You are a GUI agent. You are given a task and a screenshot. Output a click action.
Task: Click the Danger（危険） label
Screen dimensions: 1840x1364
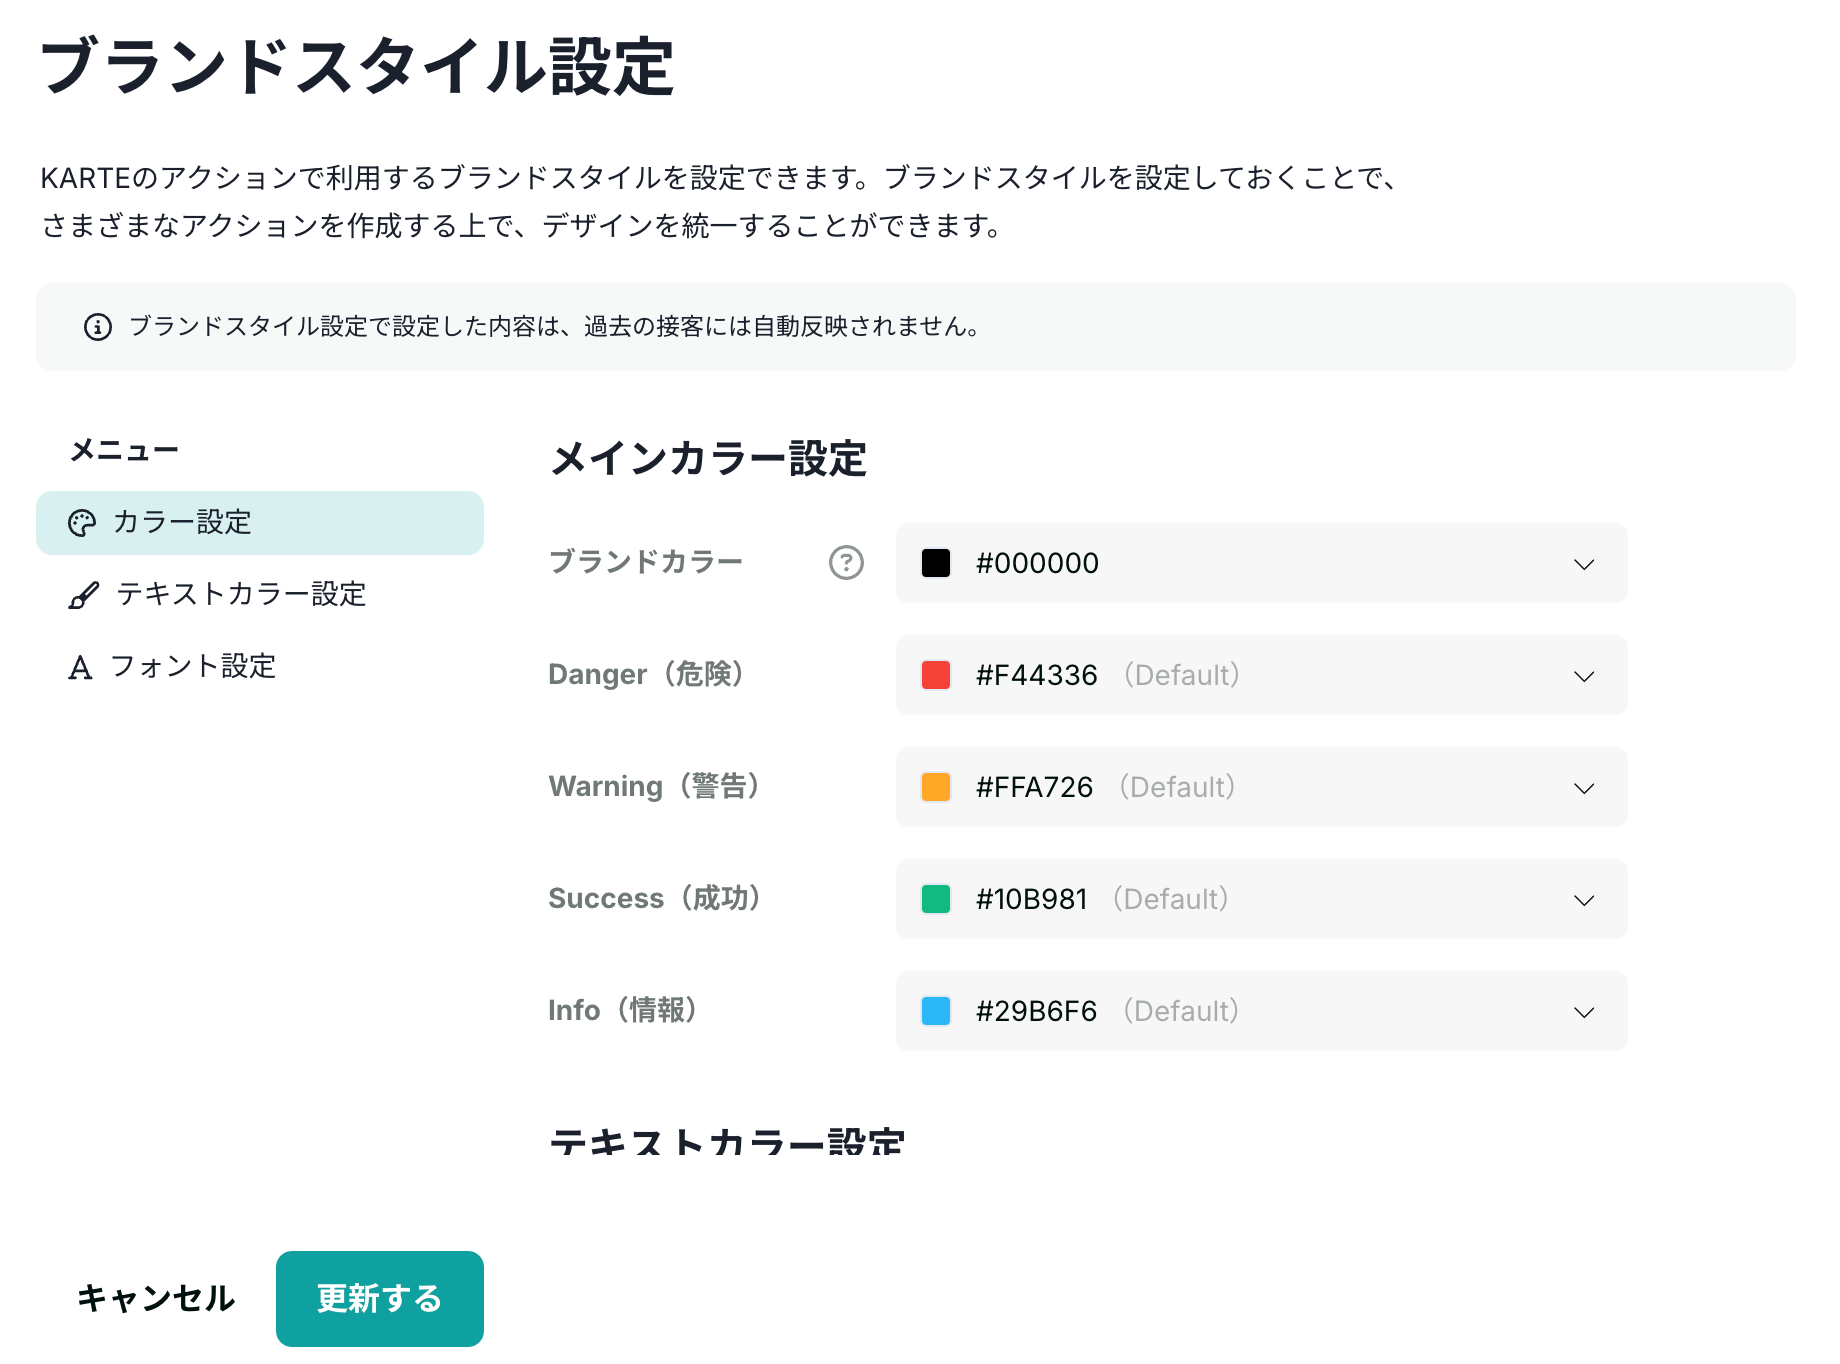pos(646,674)
